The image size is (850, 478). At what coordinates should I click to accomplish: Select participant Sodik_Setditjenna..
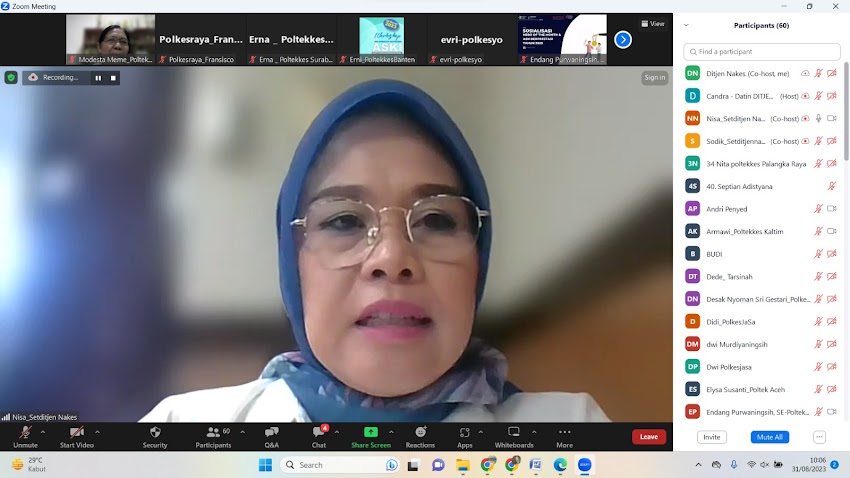coord(760,141)
